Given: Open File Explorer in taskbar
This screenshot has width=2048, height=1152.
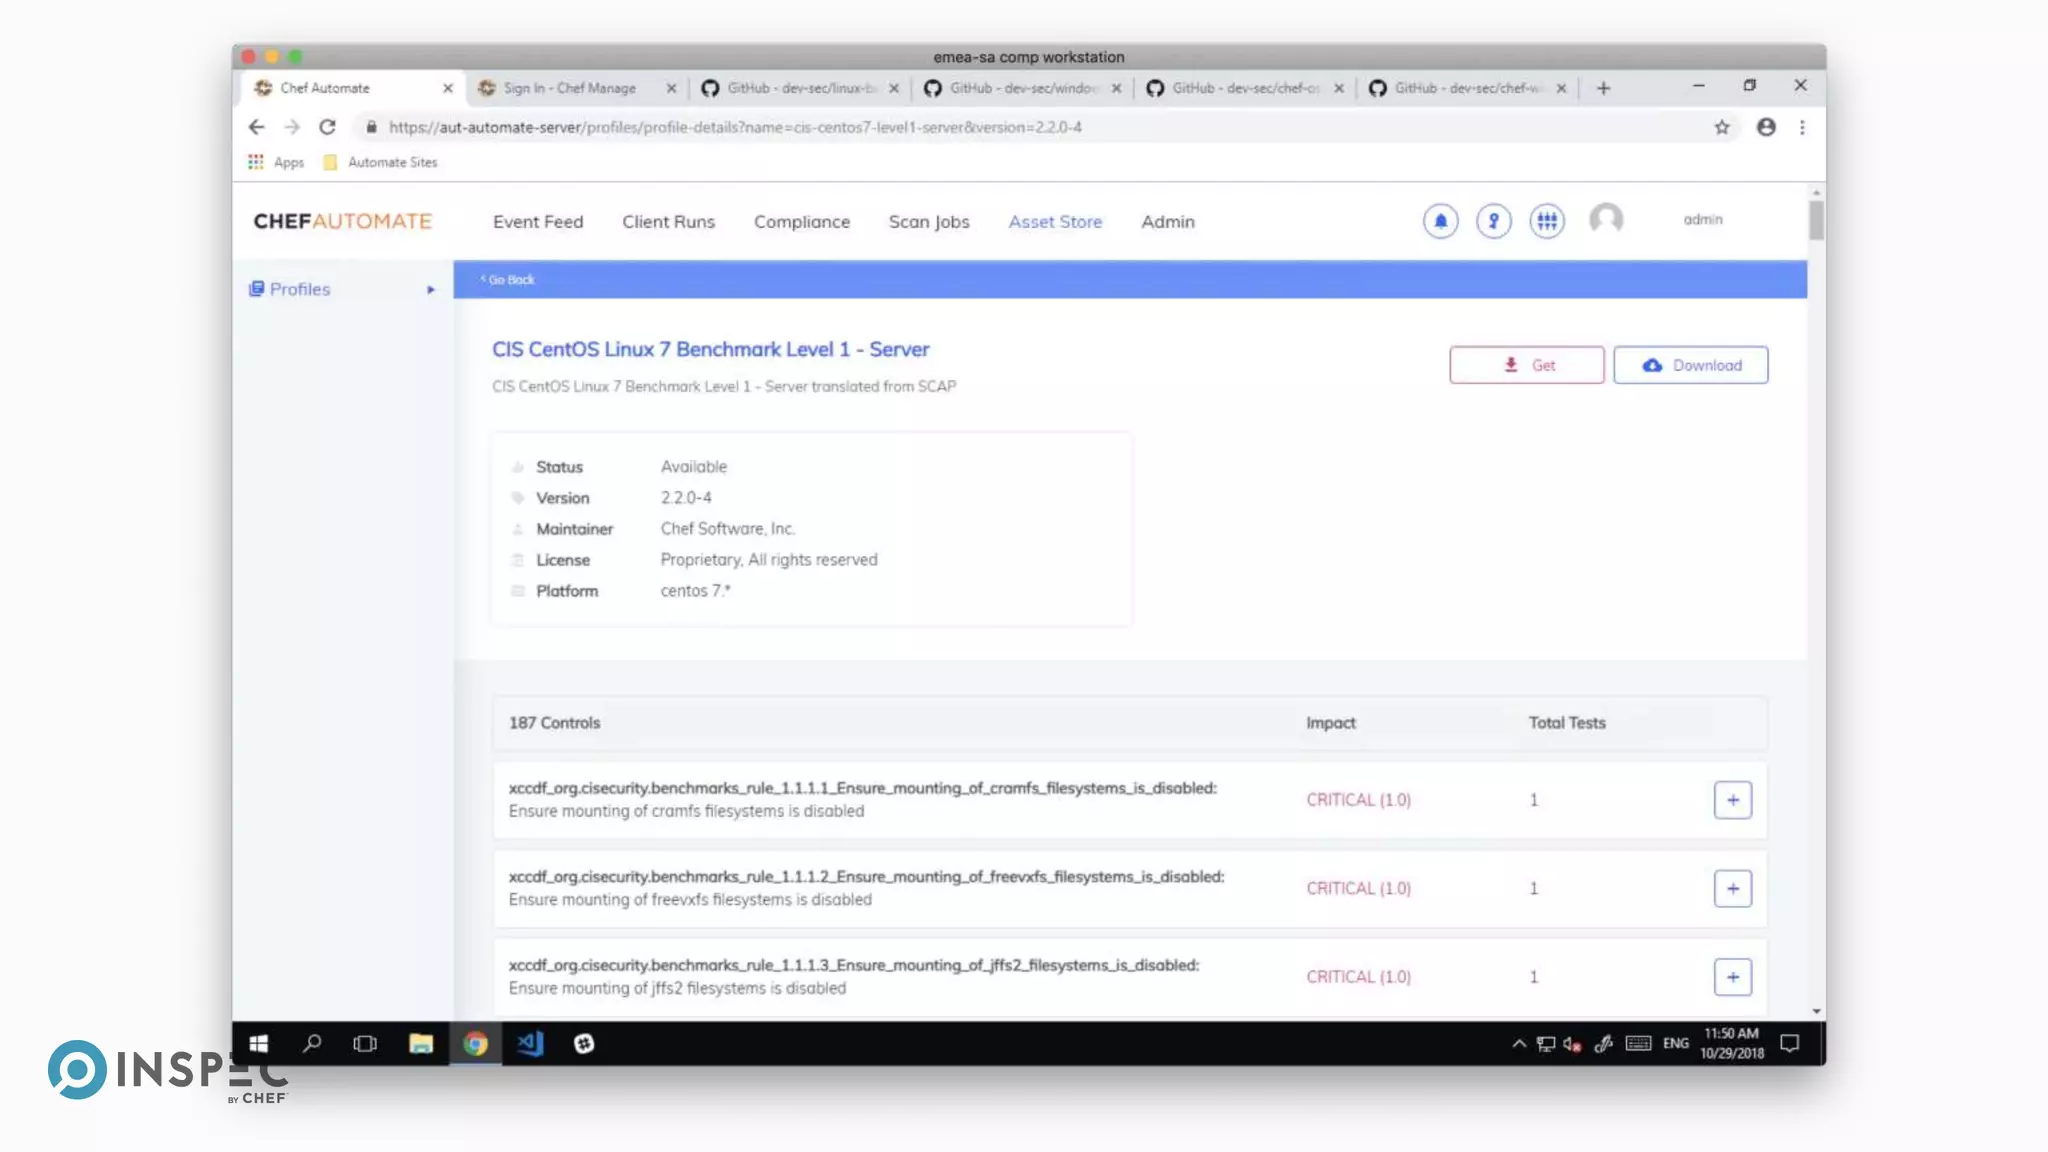Looking at the screenshot, I should coord(421,1043).
